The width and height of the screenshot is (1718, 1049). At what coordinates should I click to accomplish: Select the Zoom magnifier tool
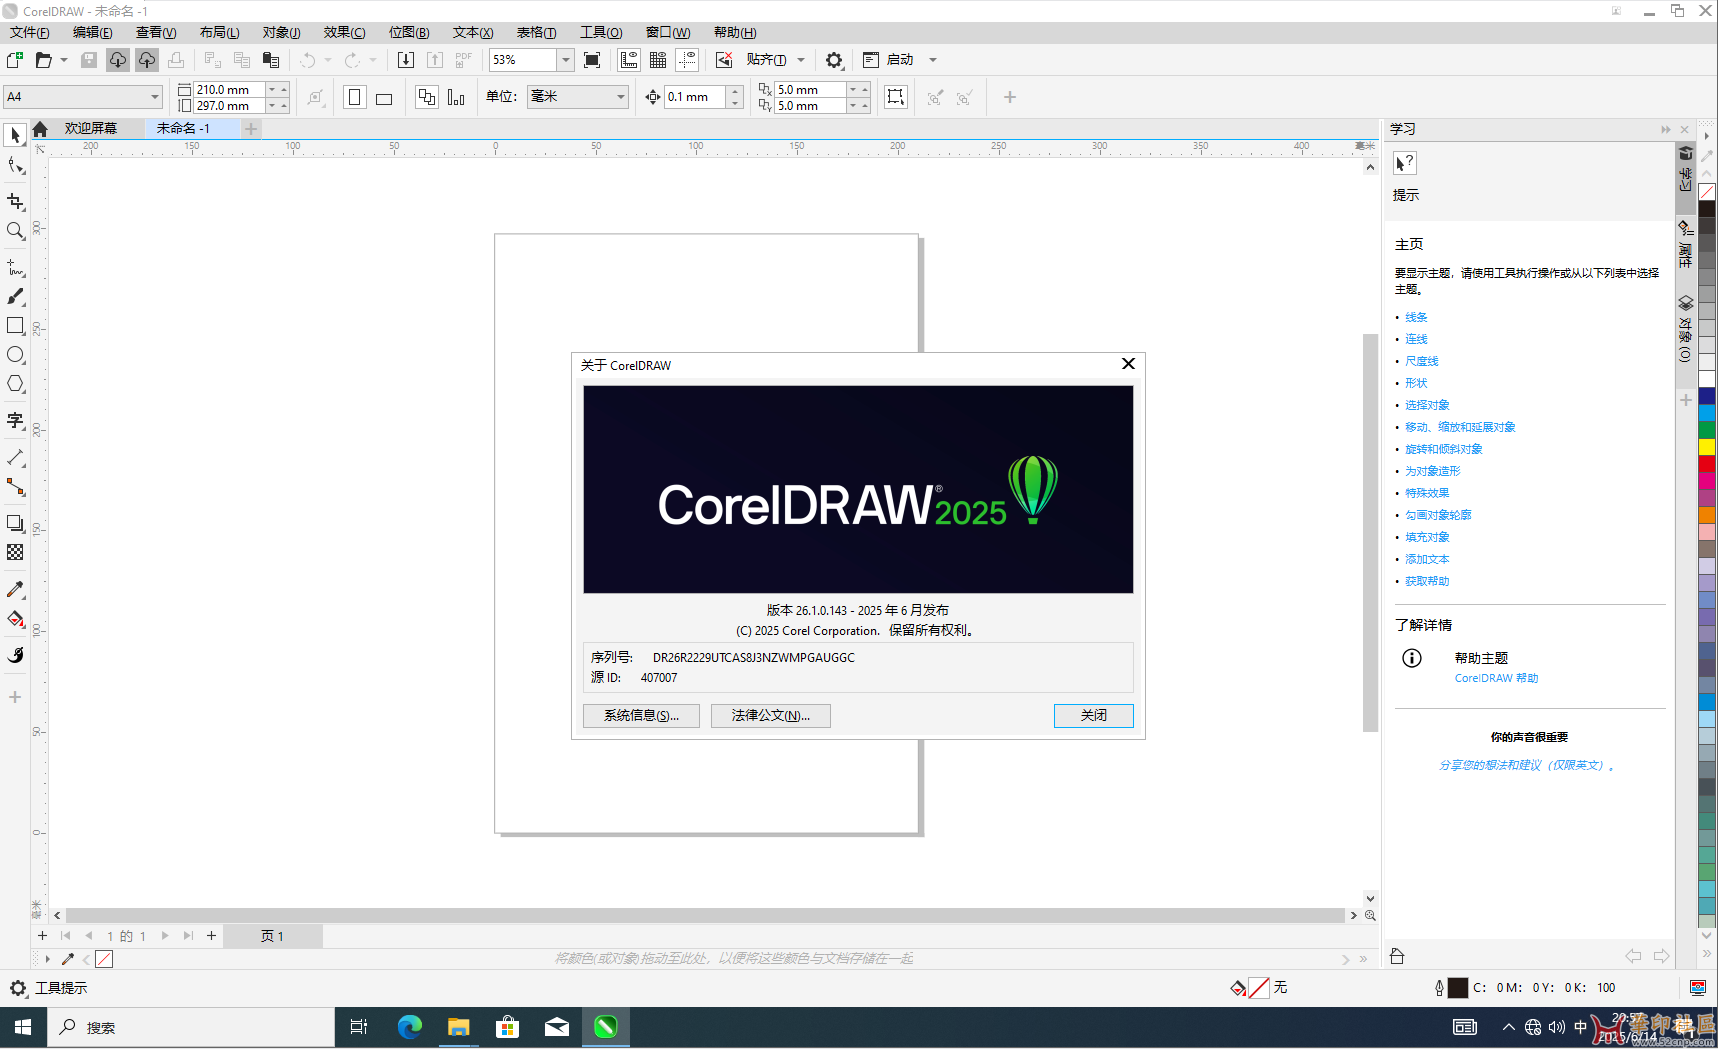(15, 231)
